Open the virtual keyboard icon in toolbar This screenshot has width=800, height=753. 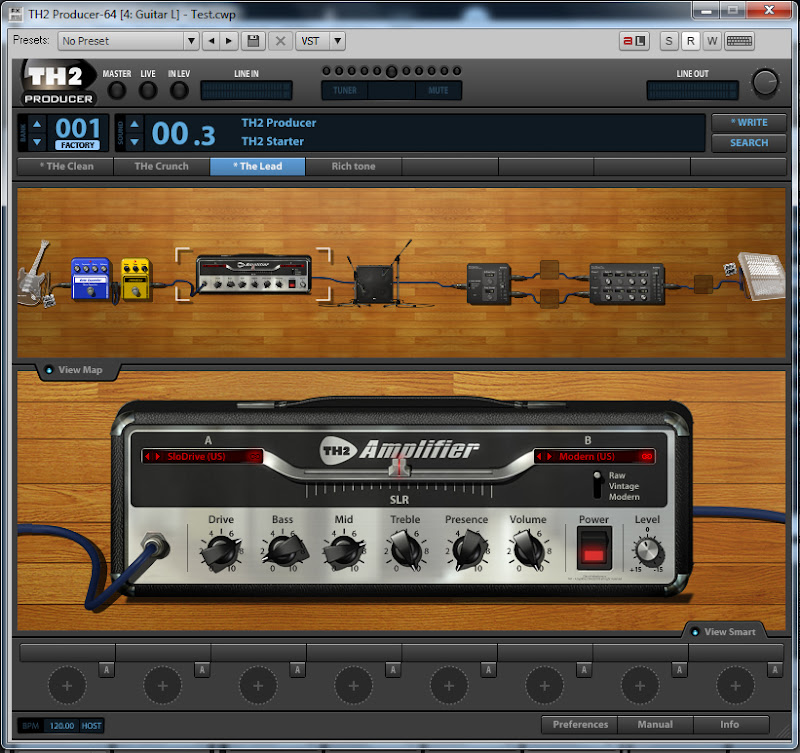[739, 41]
